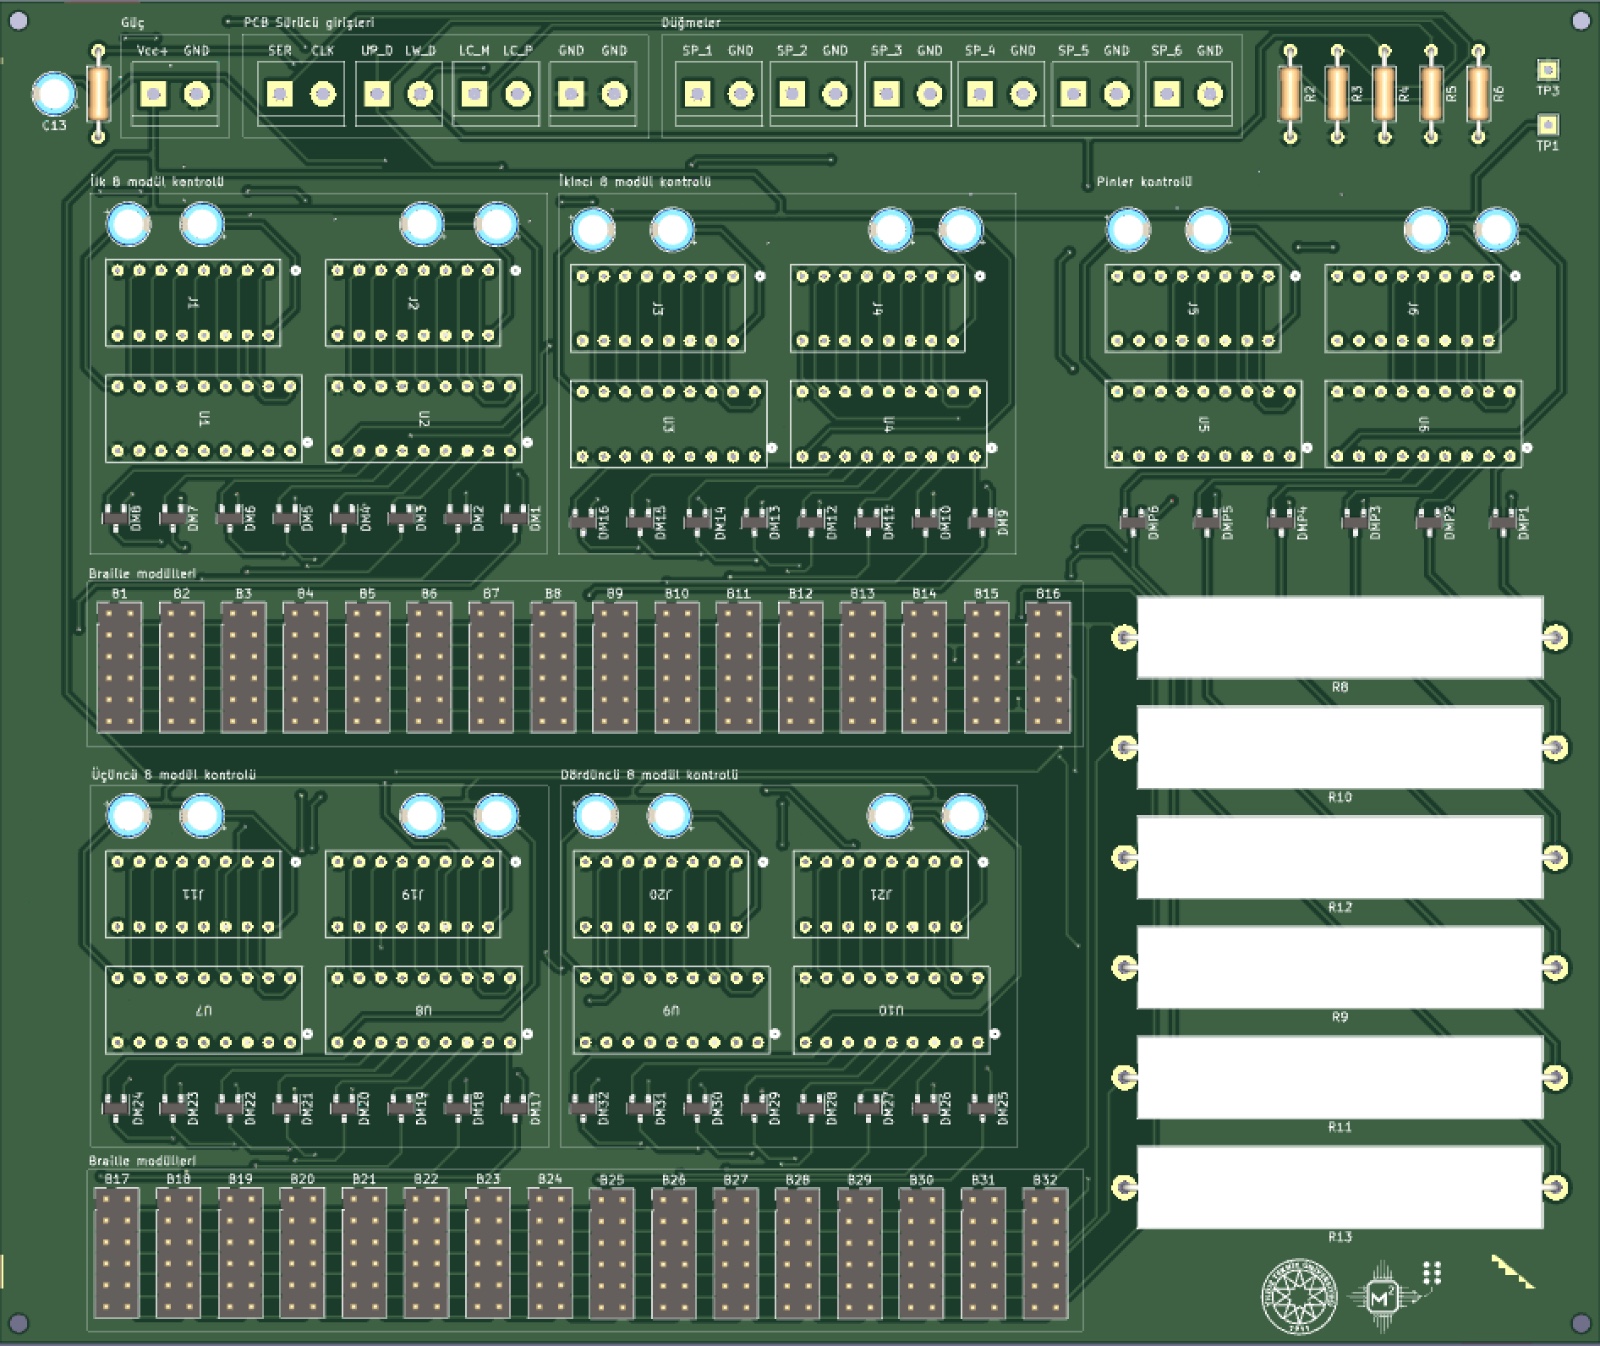Viewport: 1600px width, 1346px height.
Task: Click the SER input terminal pad
Action: pyautogui.click(x=279, y=95)
